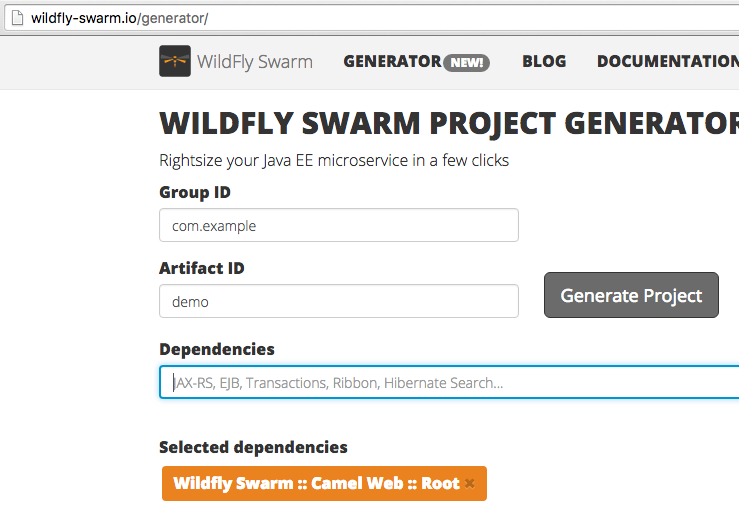Select the Camel Web :: Root dependency tag
The height and width of the screenshot is (516, 739).
(317, 483)
